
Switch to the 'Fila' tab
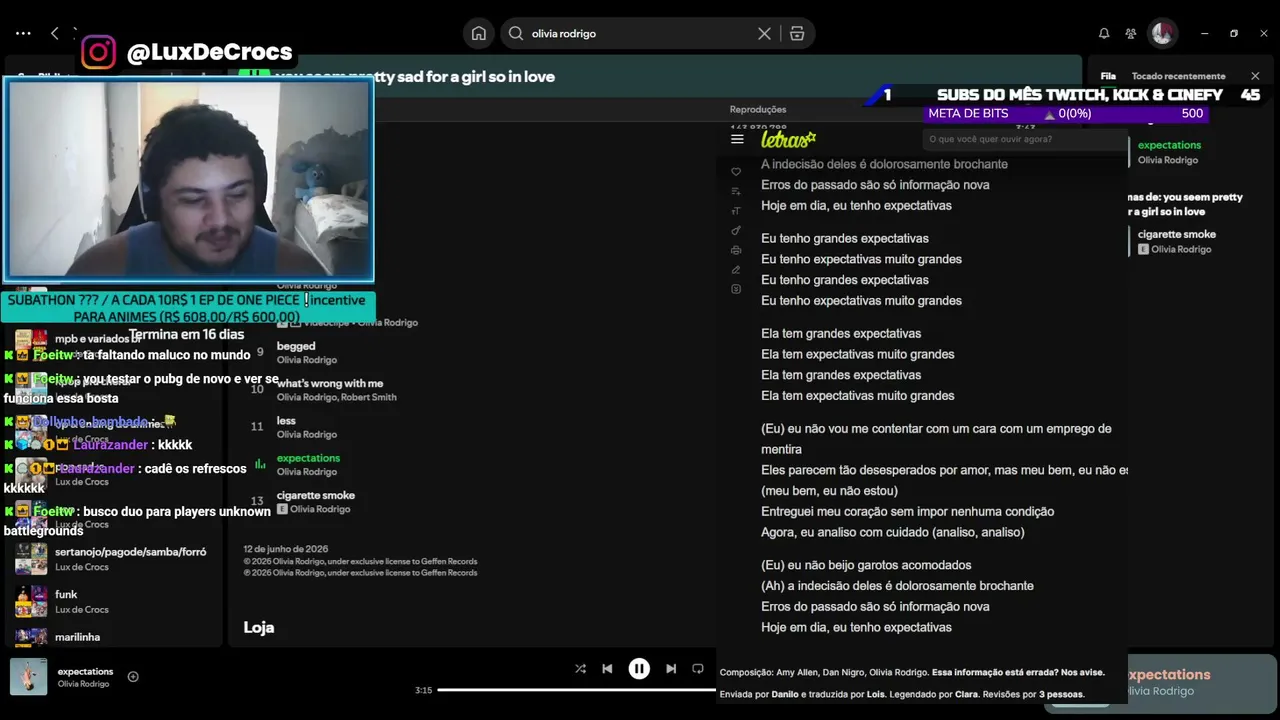[1108, 76]
